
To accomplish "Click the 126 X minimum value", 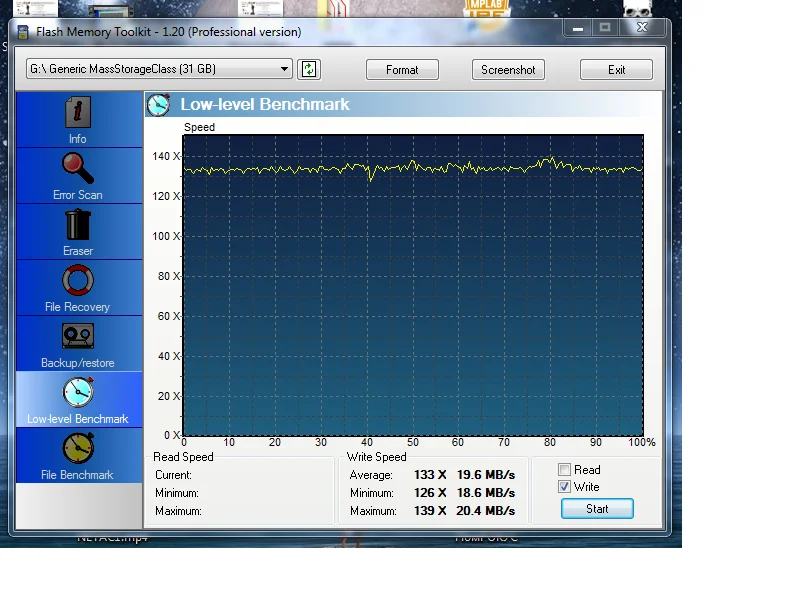I will (430, 493).
